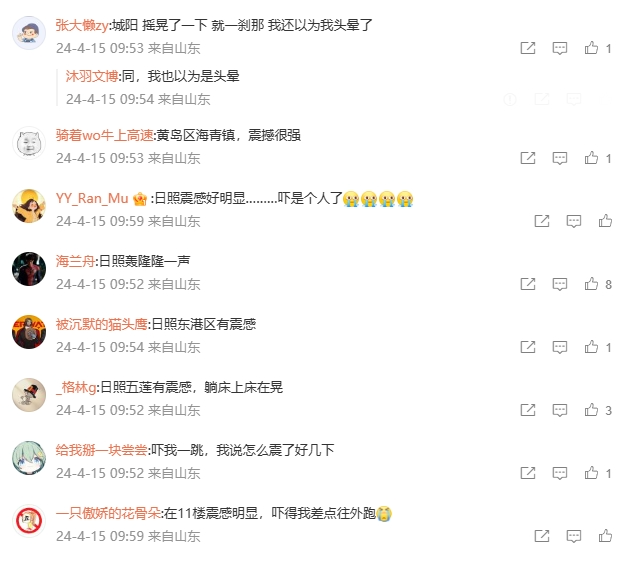
Task: Like 一只傲娇的花骨朵's comment
Action: pos(605,536)
